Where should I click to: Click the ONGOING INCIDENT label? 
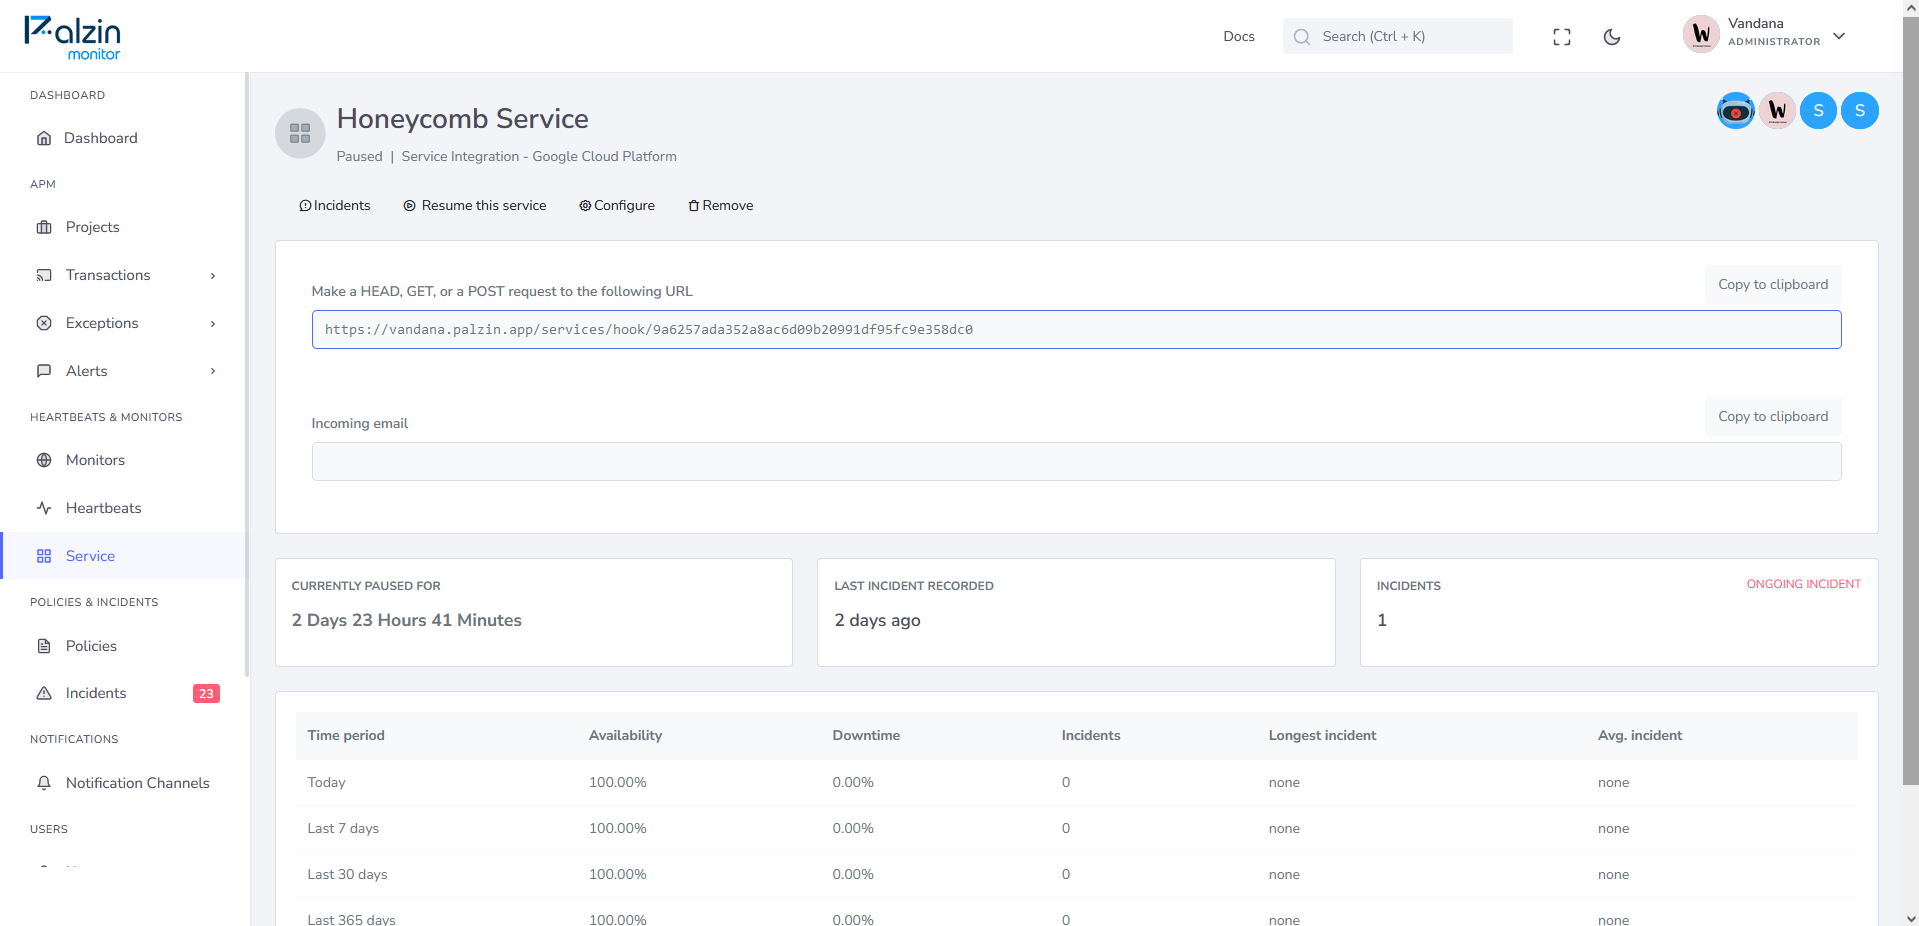(x=1804, y=584)
